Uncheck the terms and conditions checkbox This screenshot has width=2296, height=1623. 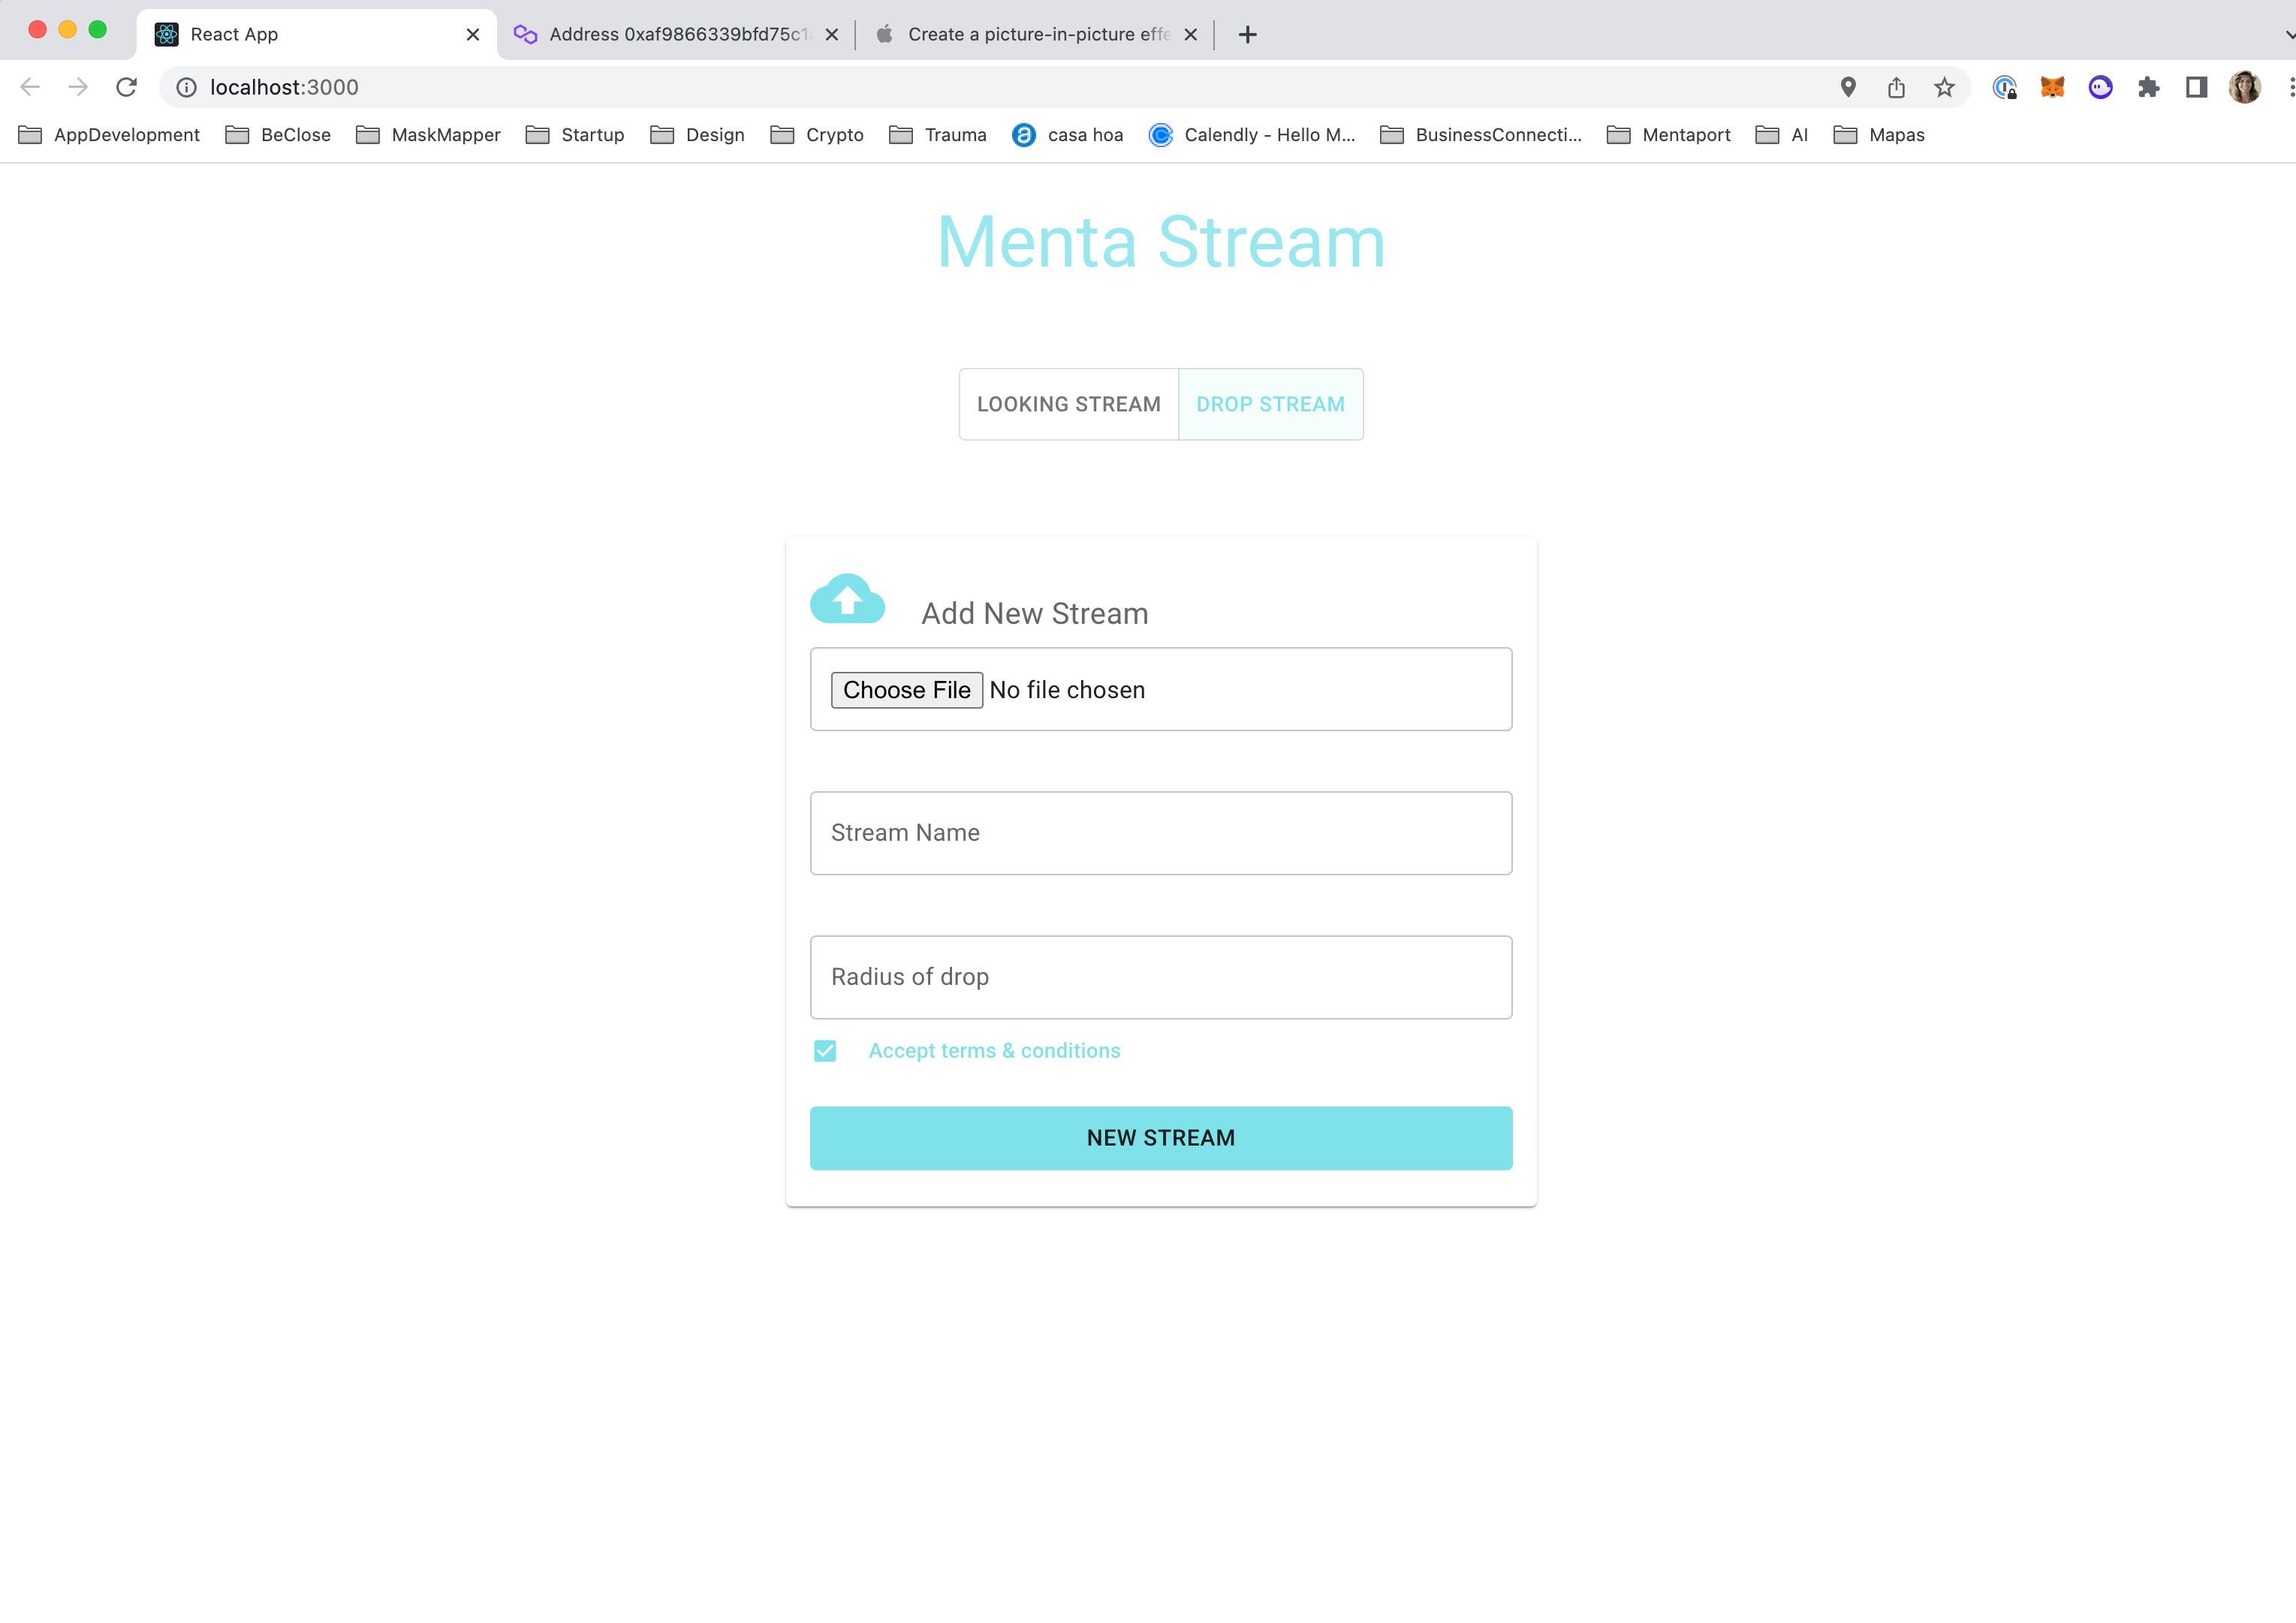click(824, 1050)
